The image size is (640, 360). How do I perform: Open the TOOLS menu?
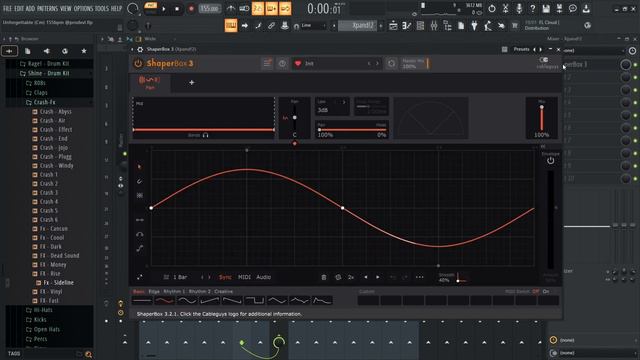click(102, 9)
